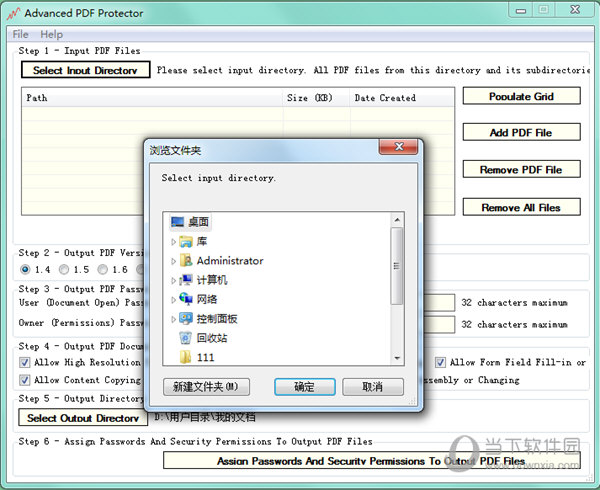Click Assign Passwords And Security Permissions button
The width and height of the screenshot is (600, 490).
pyautogui.click(x=372, y=461)
